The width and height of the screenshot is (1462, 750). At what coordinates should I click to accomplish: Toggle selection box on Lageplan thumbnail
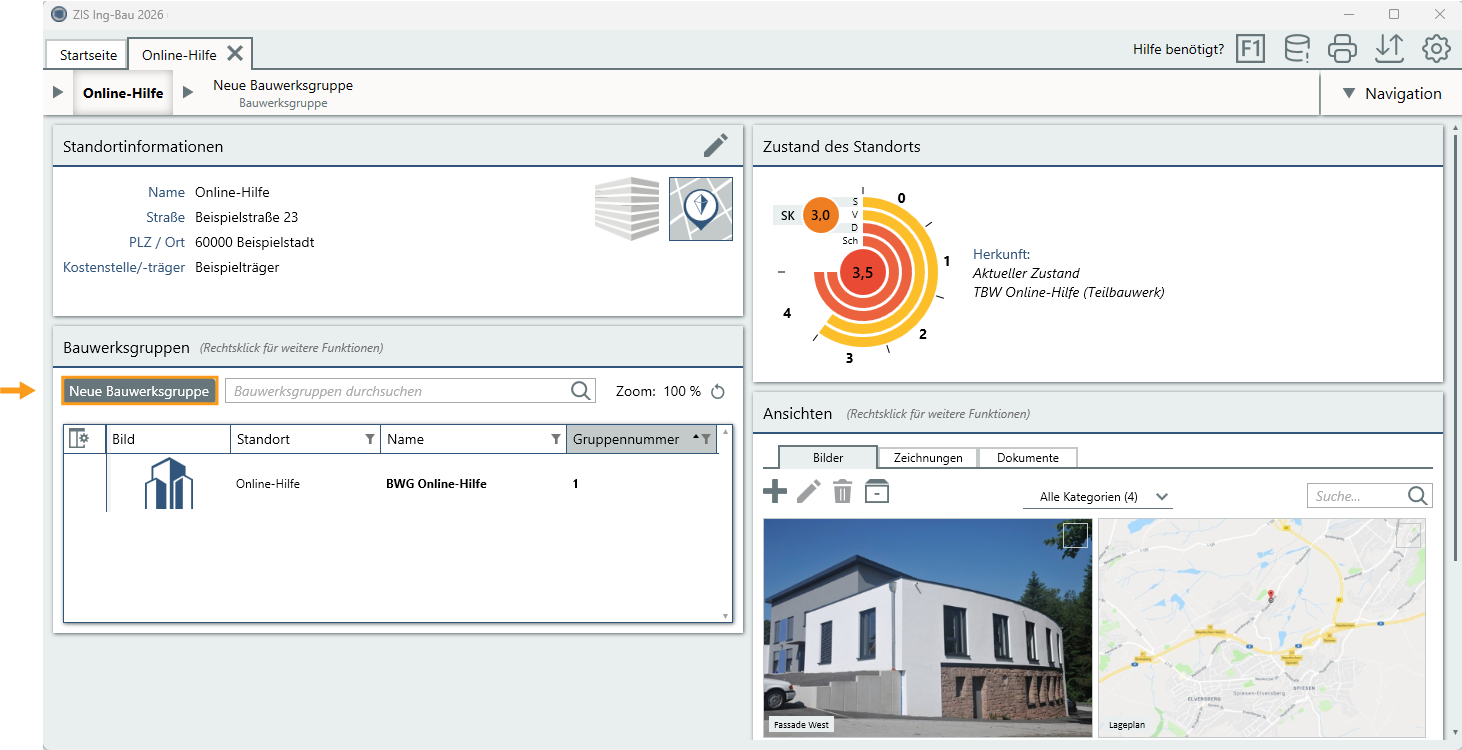tap(1408, 535)
